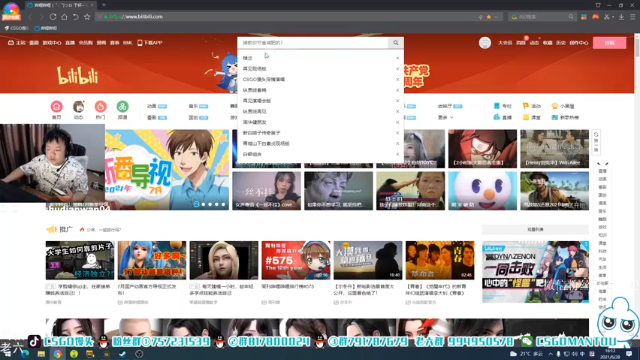The image size is (640, 360).
Task: Open 创作中心 in the header
Action: (579, 42)
